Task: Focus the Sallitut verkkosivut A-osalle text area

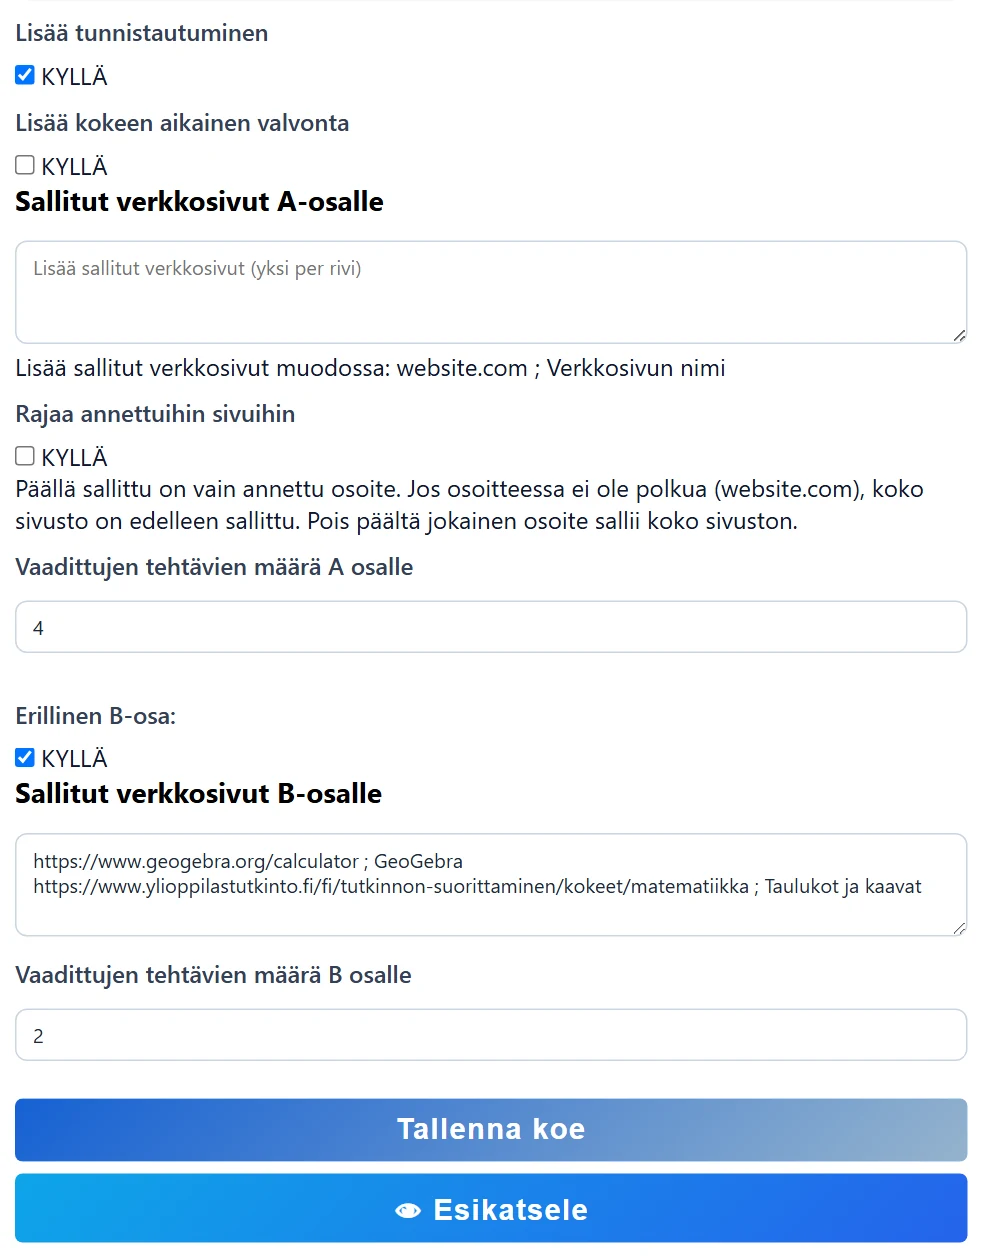Action: click(491, 292)
